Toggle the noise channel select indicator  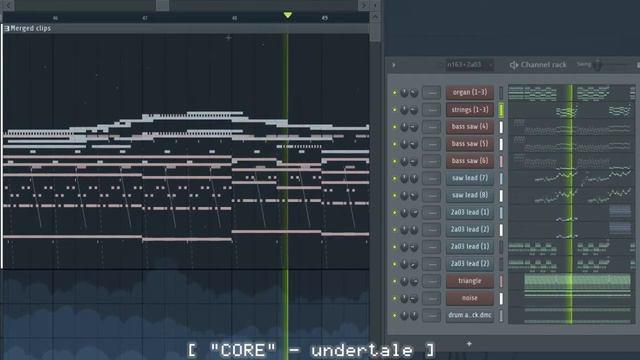(501, 299)
